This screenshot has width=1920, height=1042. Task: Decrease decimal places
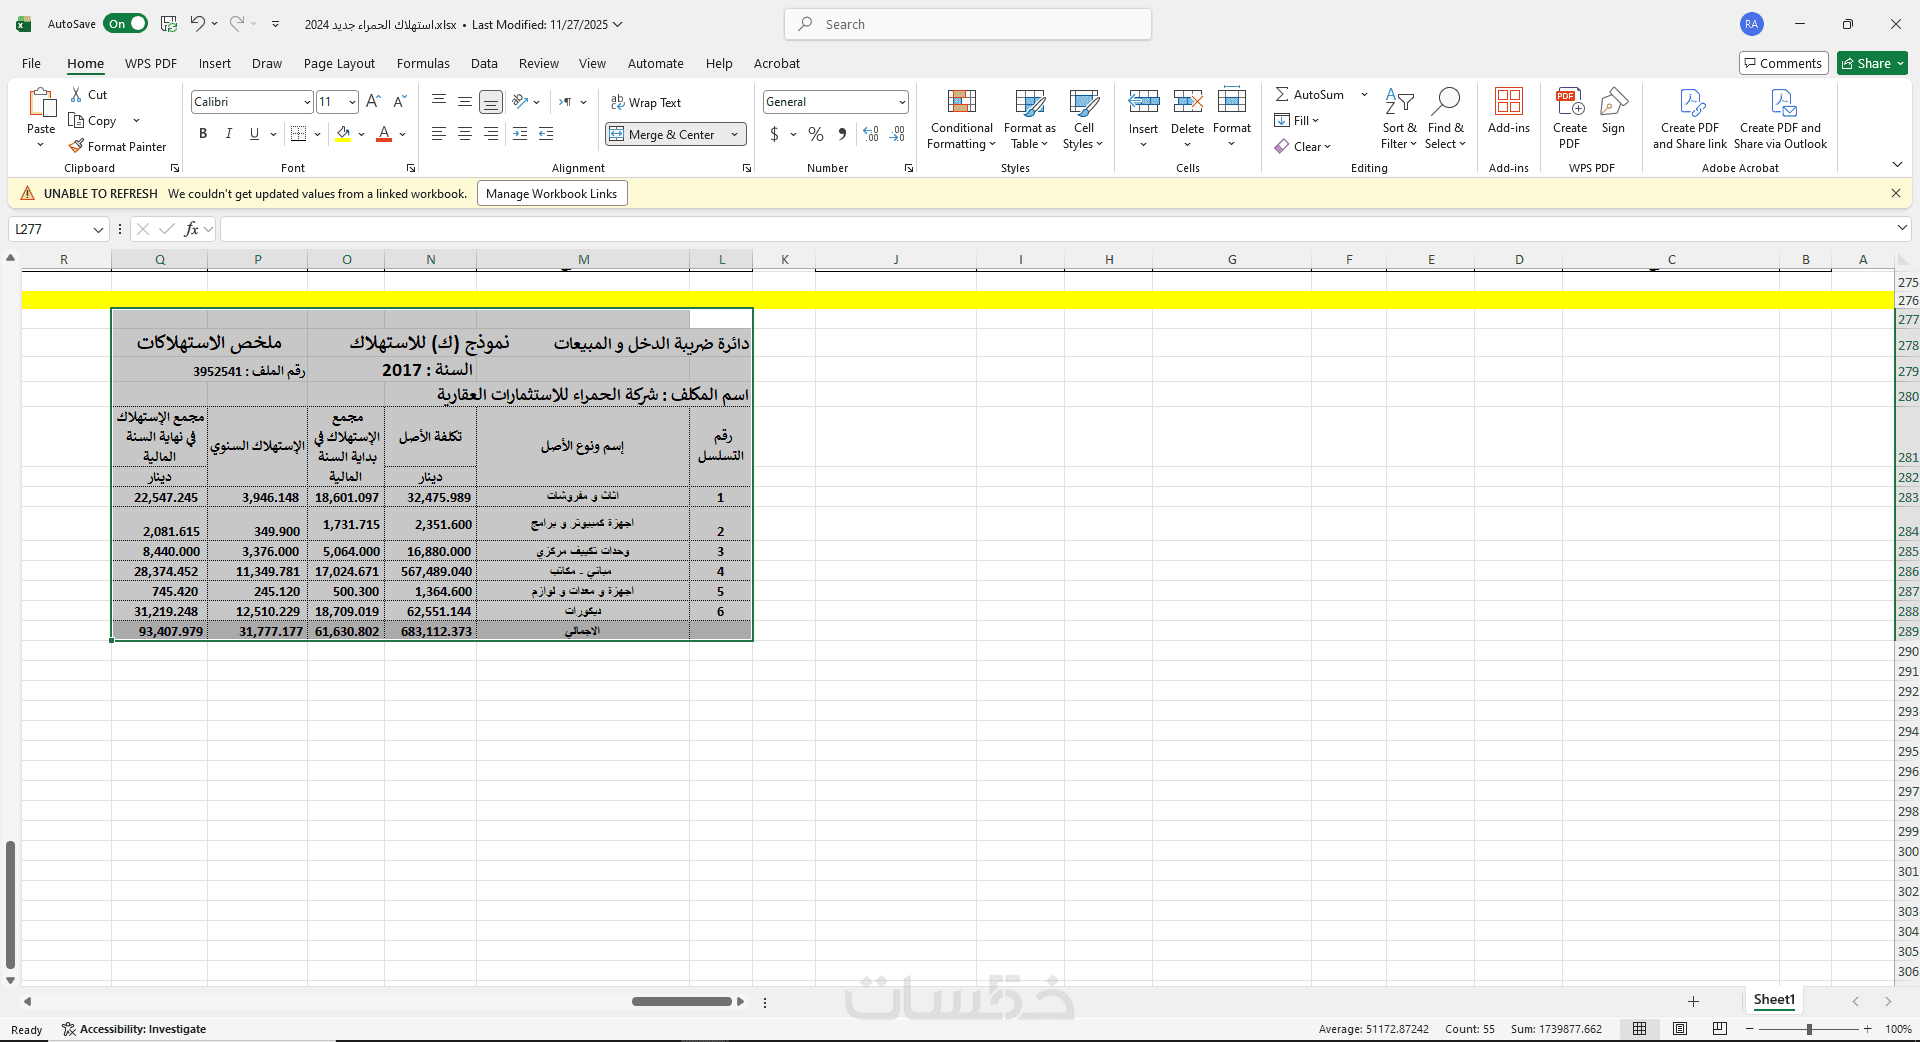click(x=897, y=134)
